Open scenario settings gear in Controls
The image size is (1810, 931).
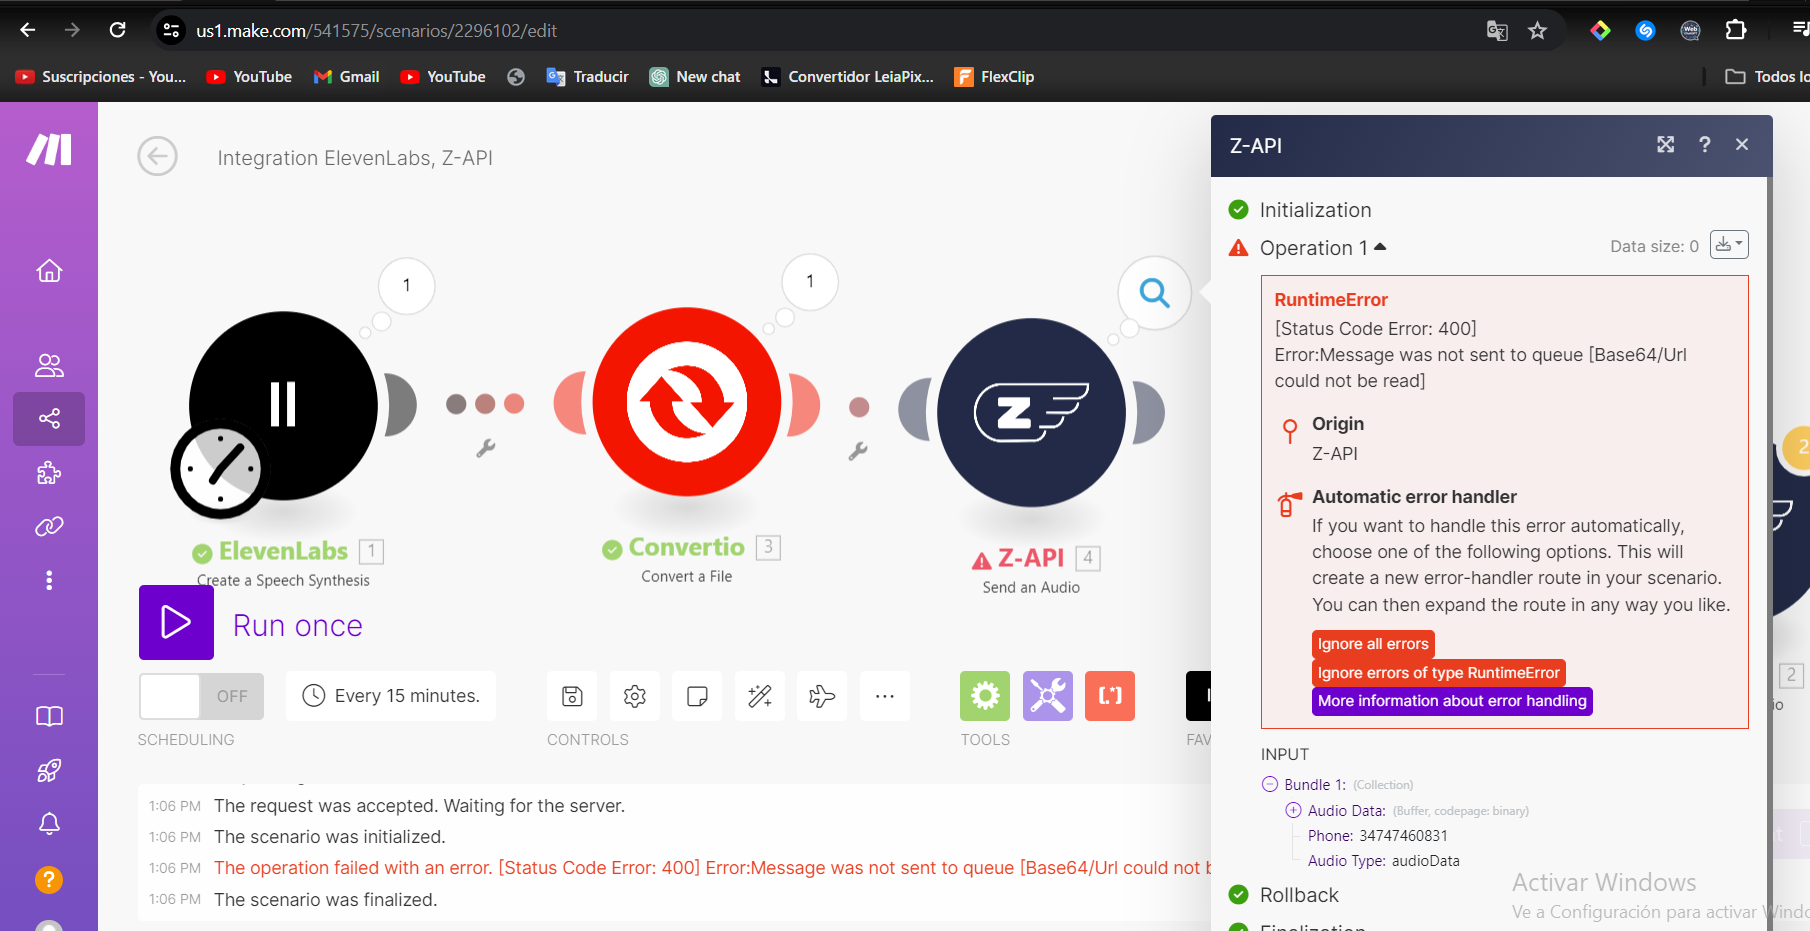point(635,696)
